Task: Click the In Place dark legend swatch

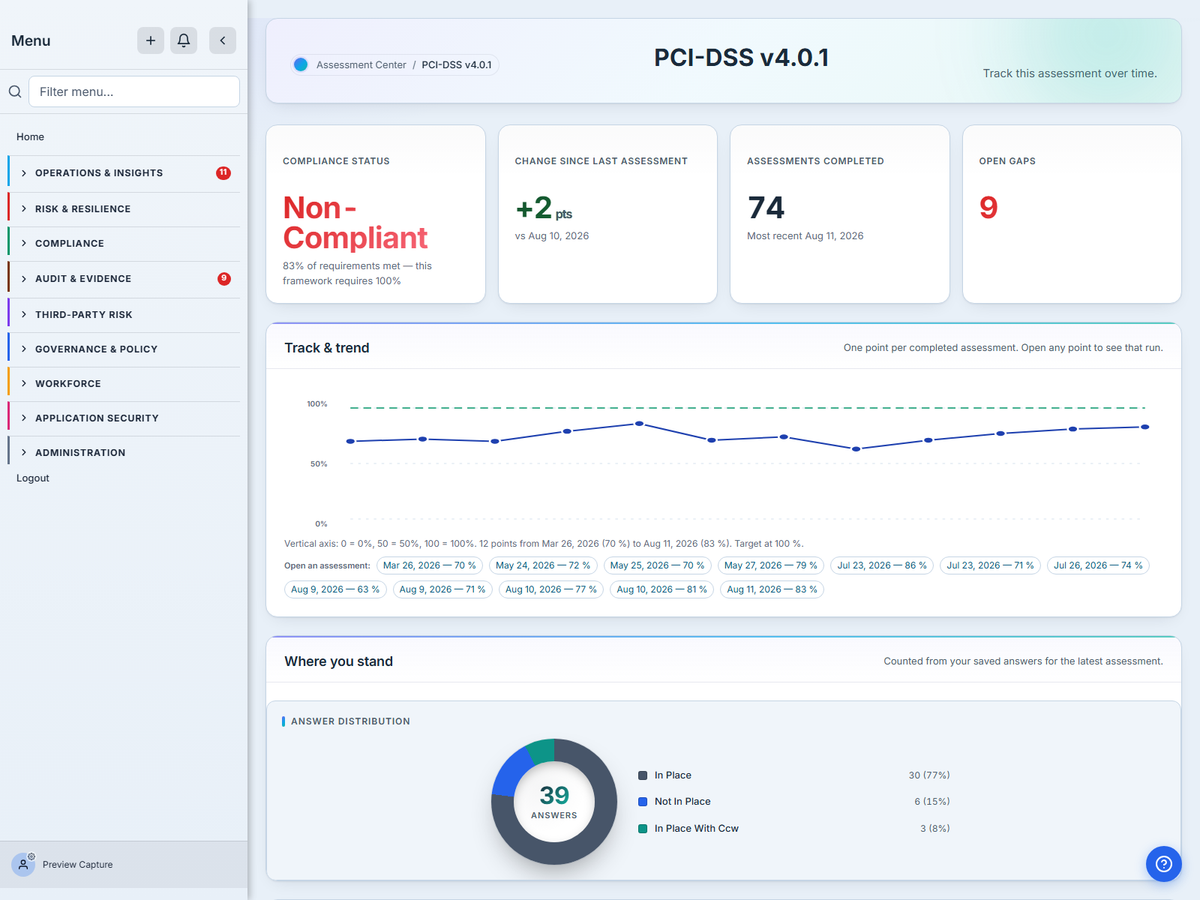Action: [643, 775]
